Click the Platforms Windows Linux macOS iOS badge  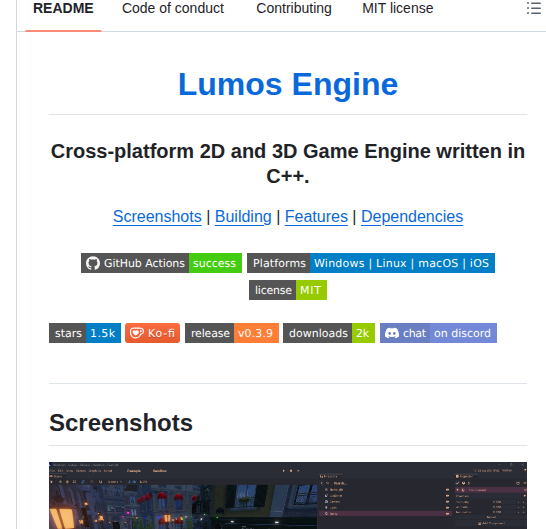point(371,263)
